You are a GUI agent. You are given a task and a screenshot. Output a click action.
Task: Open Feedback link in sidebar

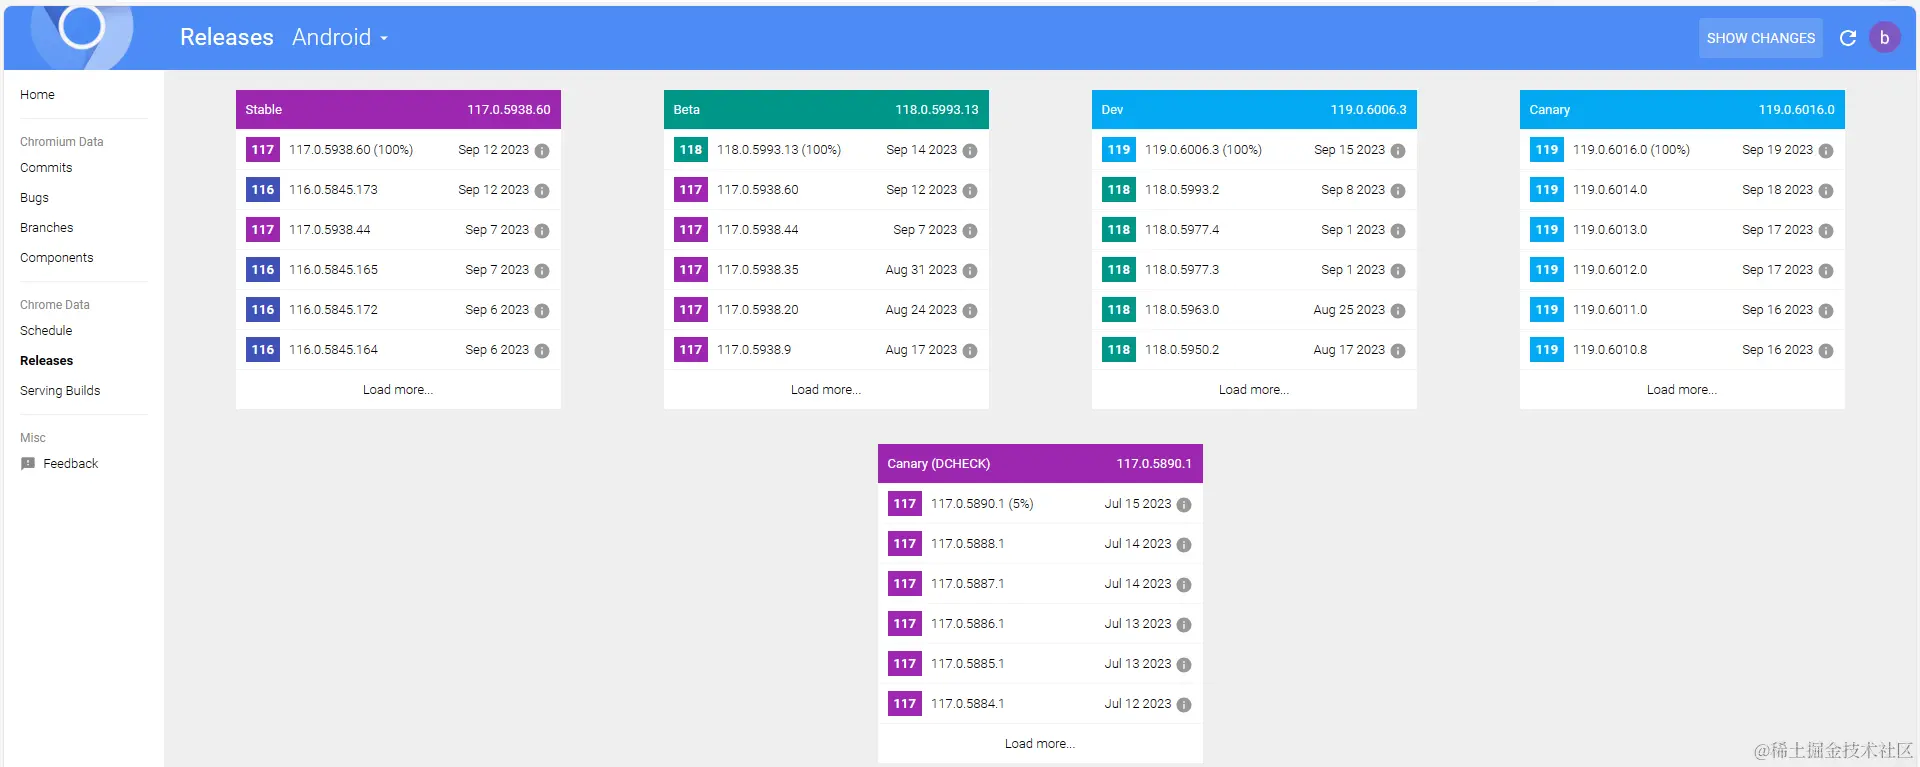tap(71, 464)
